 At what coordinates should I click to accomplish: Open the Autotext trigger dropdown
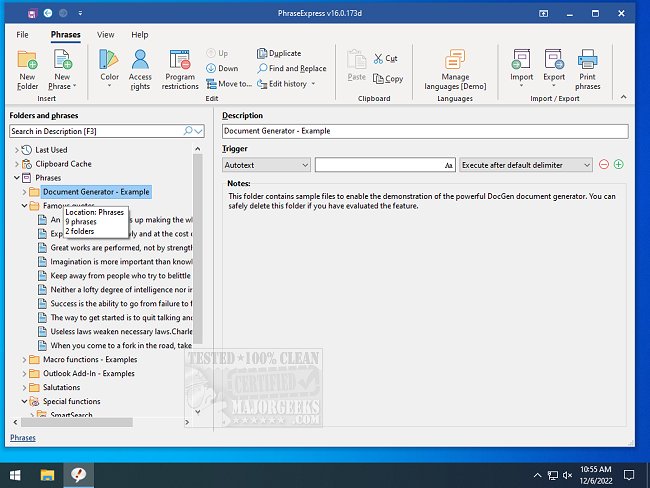click(266, 165)
